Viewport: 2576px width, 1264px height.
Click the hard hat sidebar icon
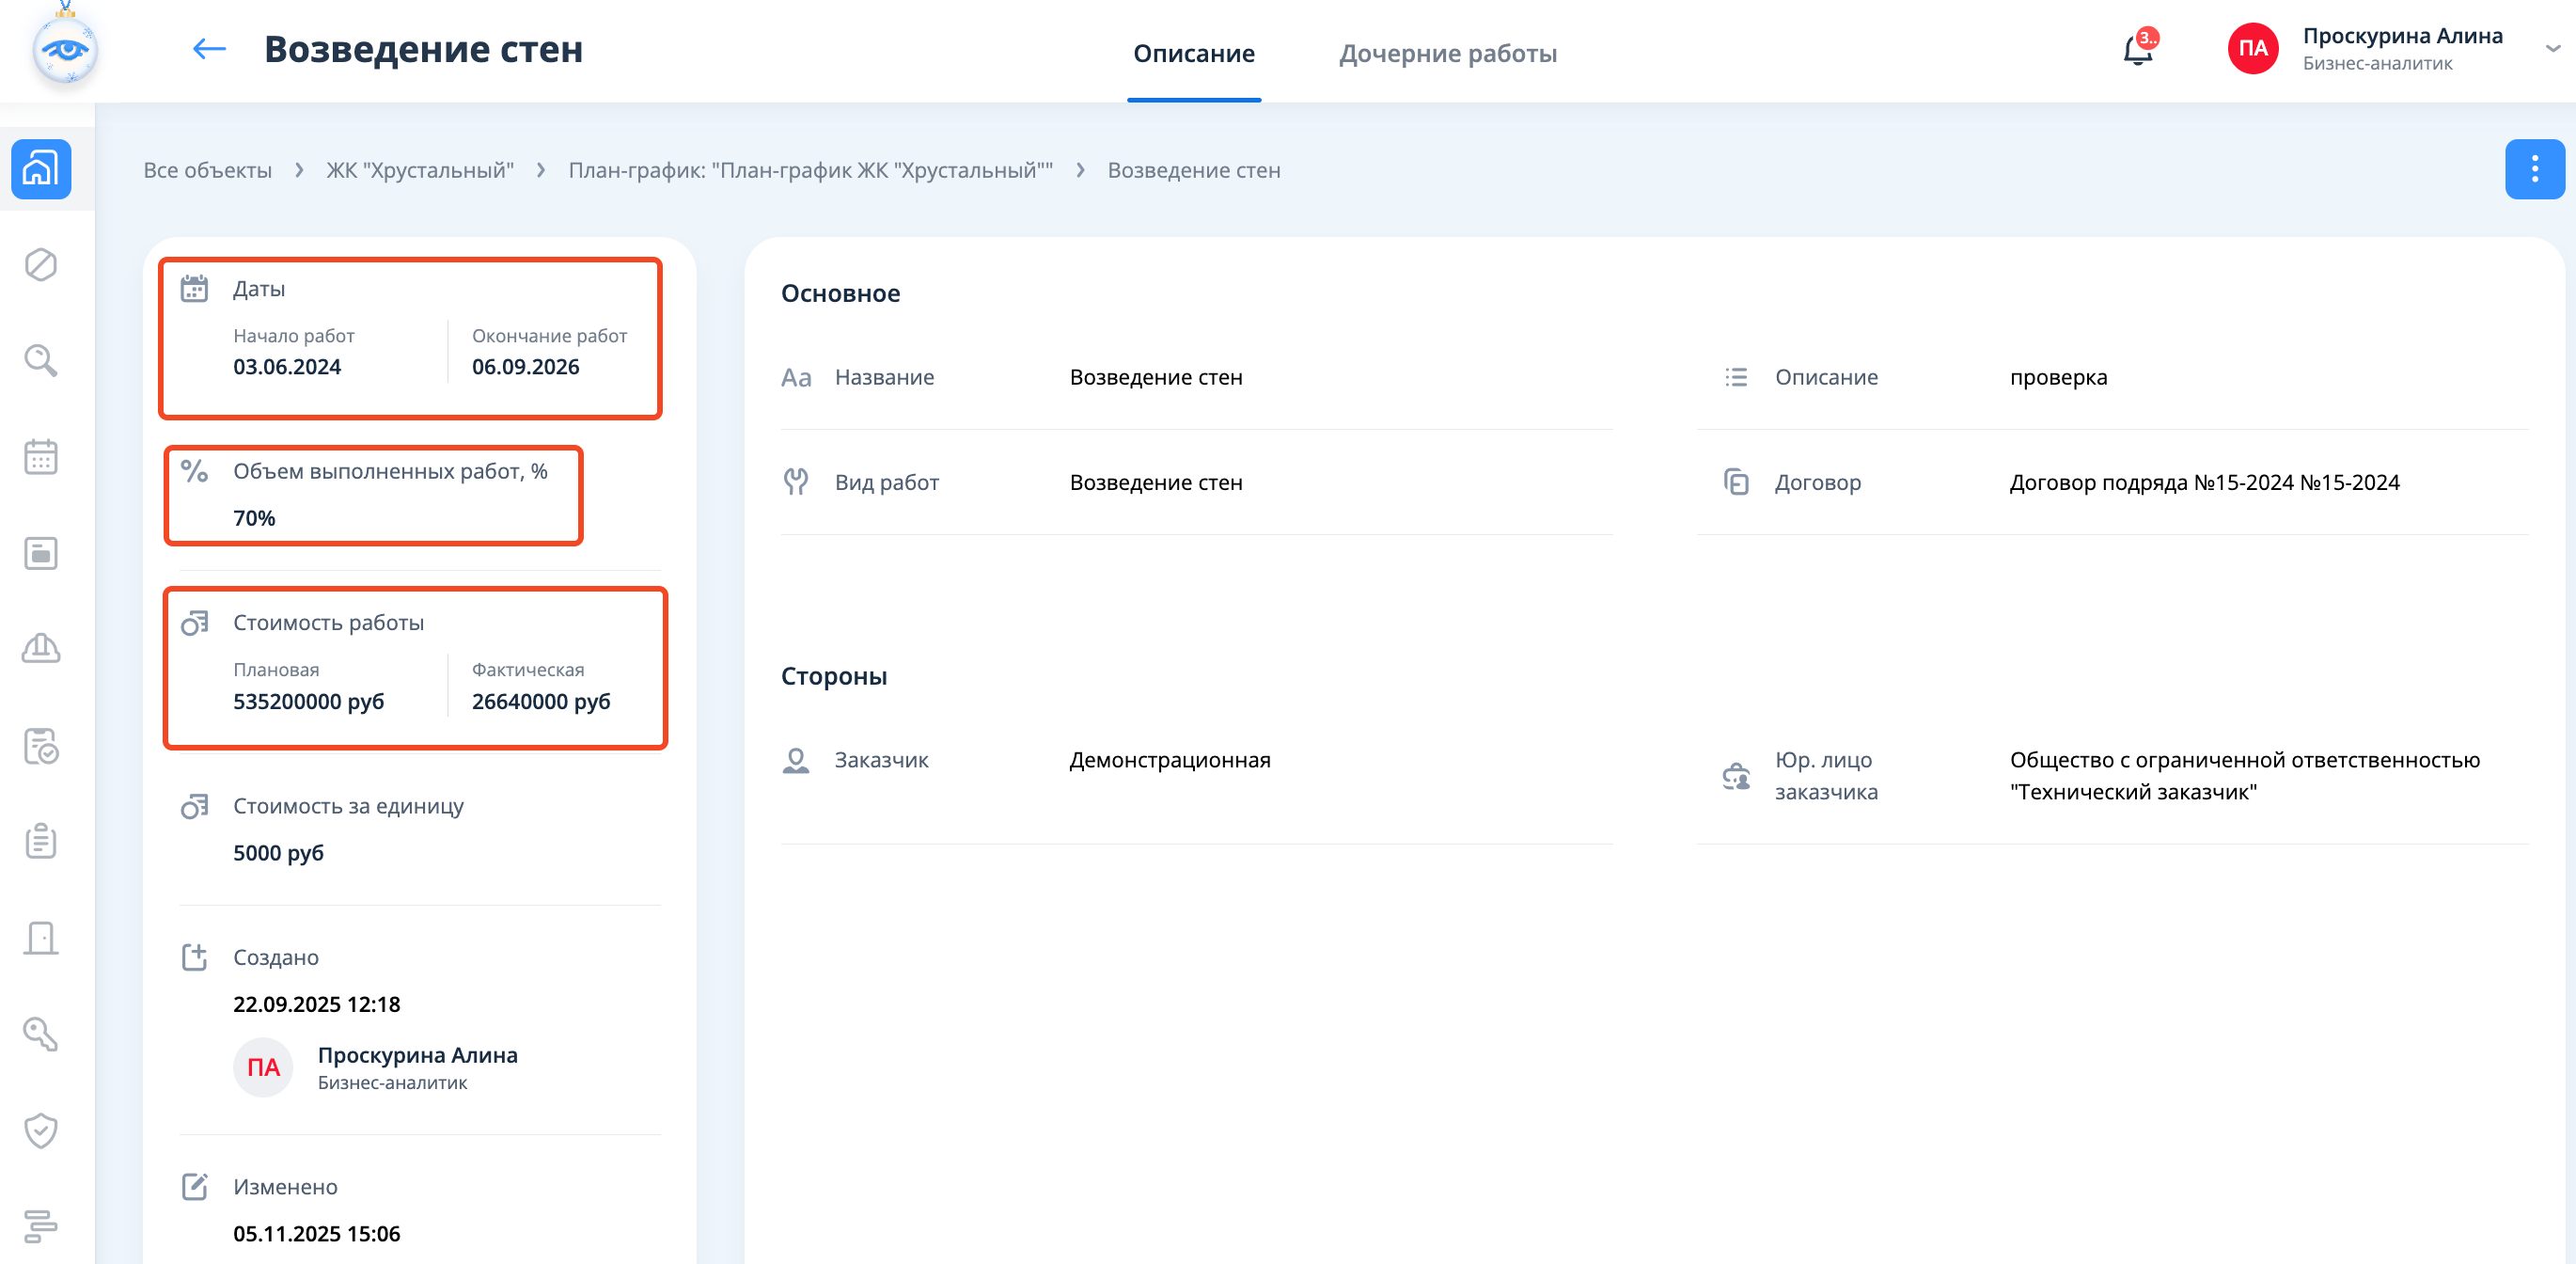coord(41,649)
